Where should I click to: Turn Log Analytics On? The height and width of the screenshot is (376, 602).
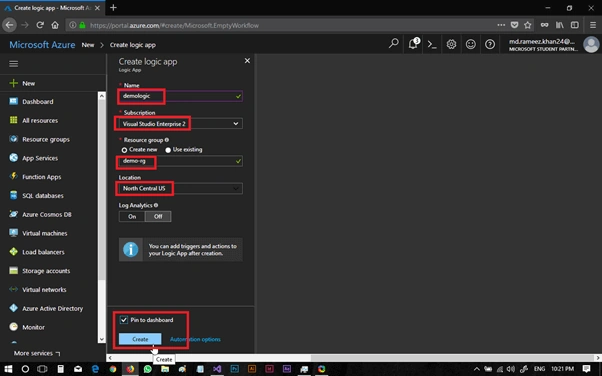click(132, 217)
